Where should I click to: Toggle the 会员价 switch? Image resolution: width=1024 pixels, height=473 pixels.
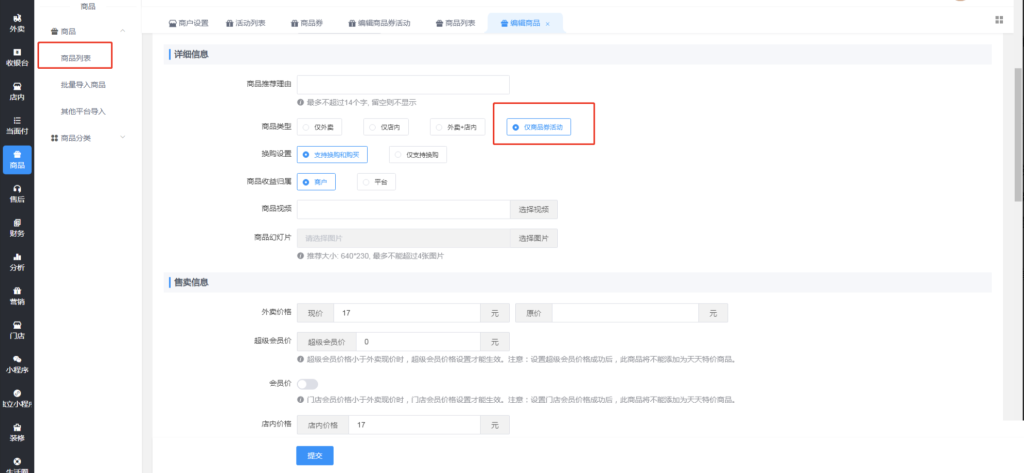coord(306,384)
